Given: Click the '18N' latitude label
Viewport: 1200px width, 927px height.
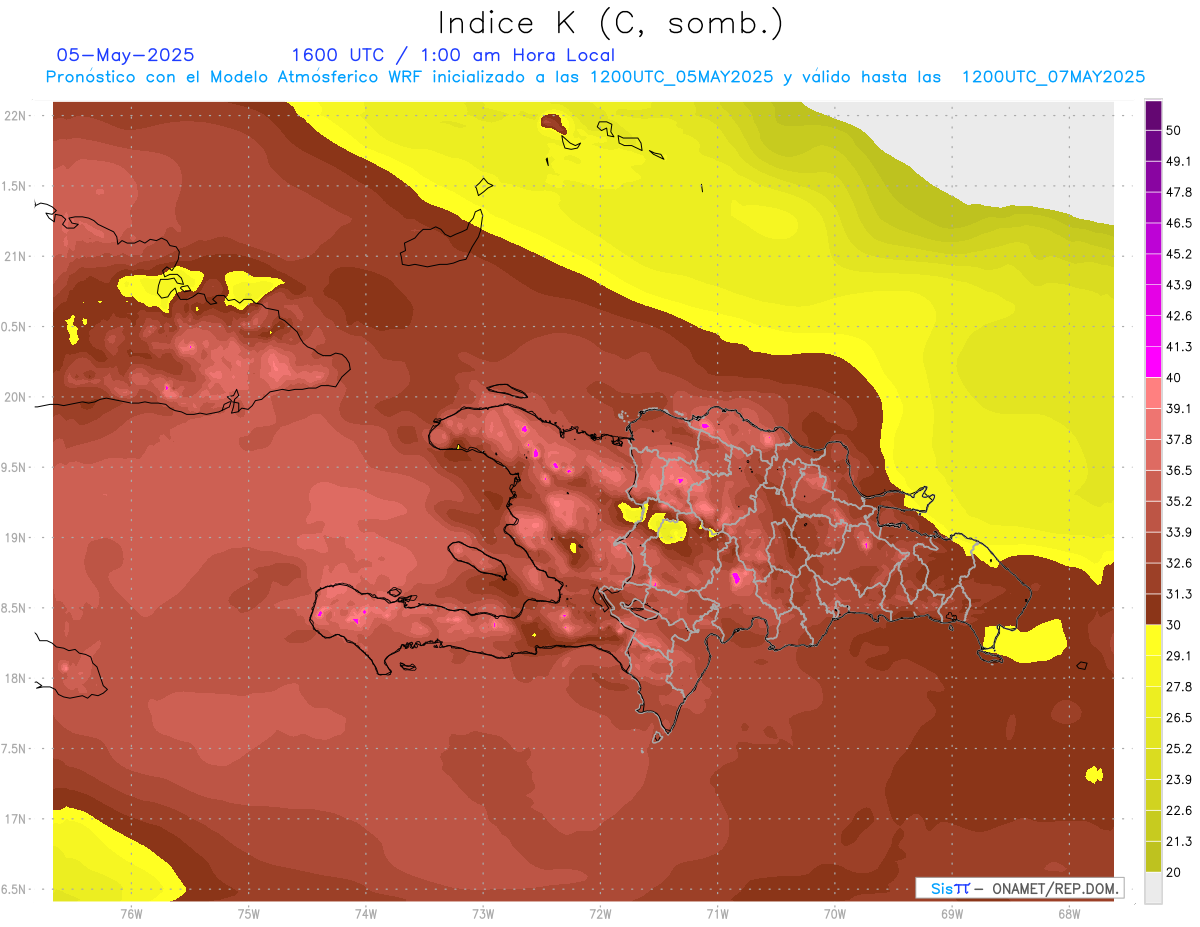Looking at the screenshot, I should (17, 679).
